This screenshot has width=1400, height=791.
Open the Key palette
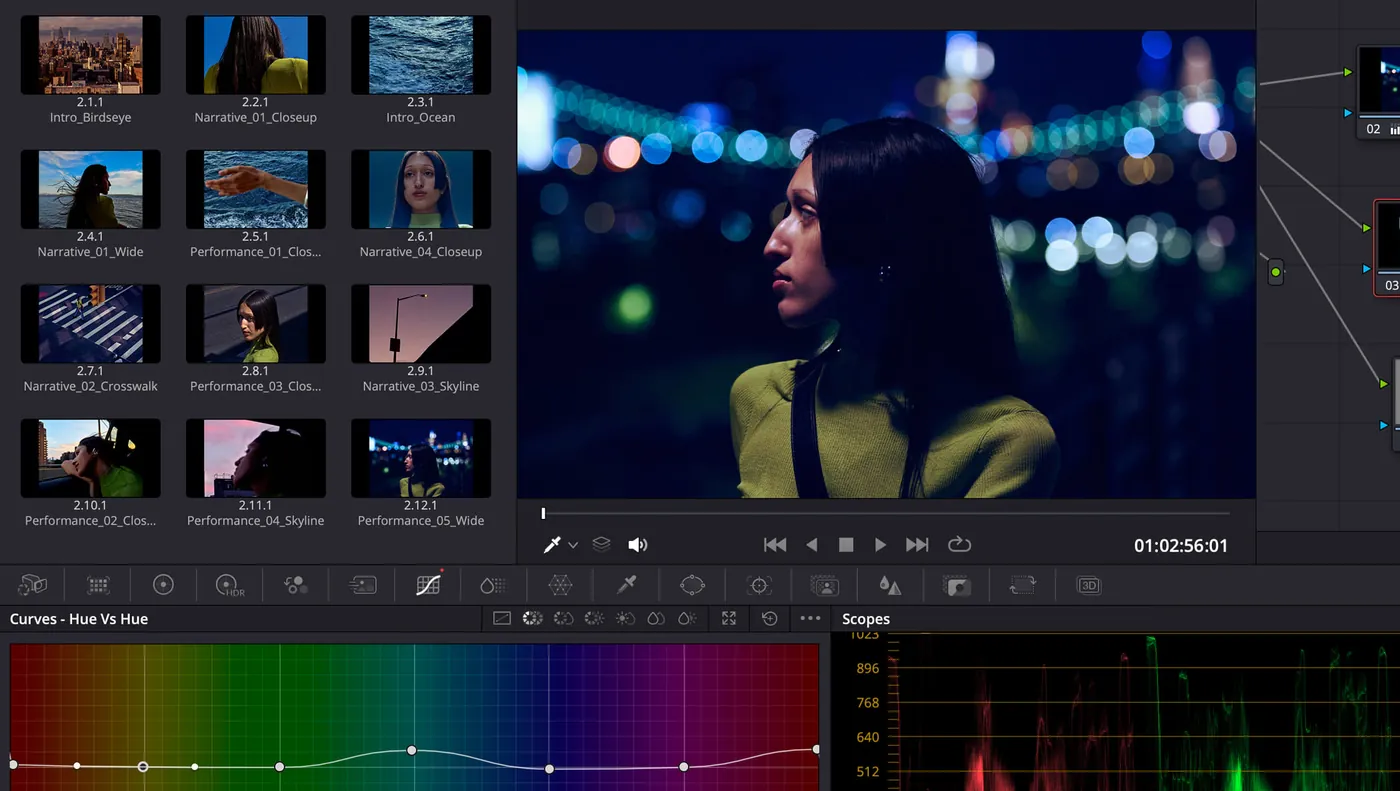pyautogui.click(x=957, y=585)
